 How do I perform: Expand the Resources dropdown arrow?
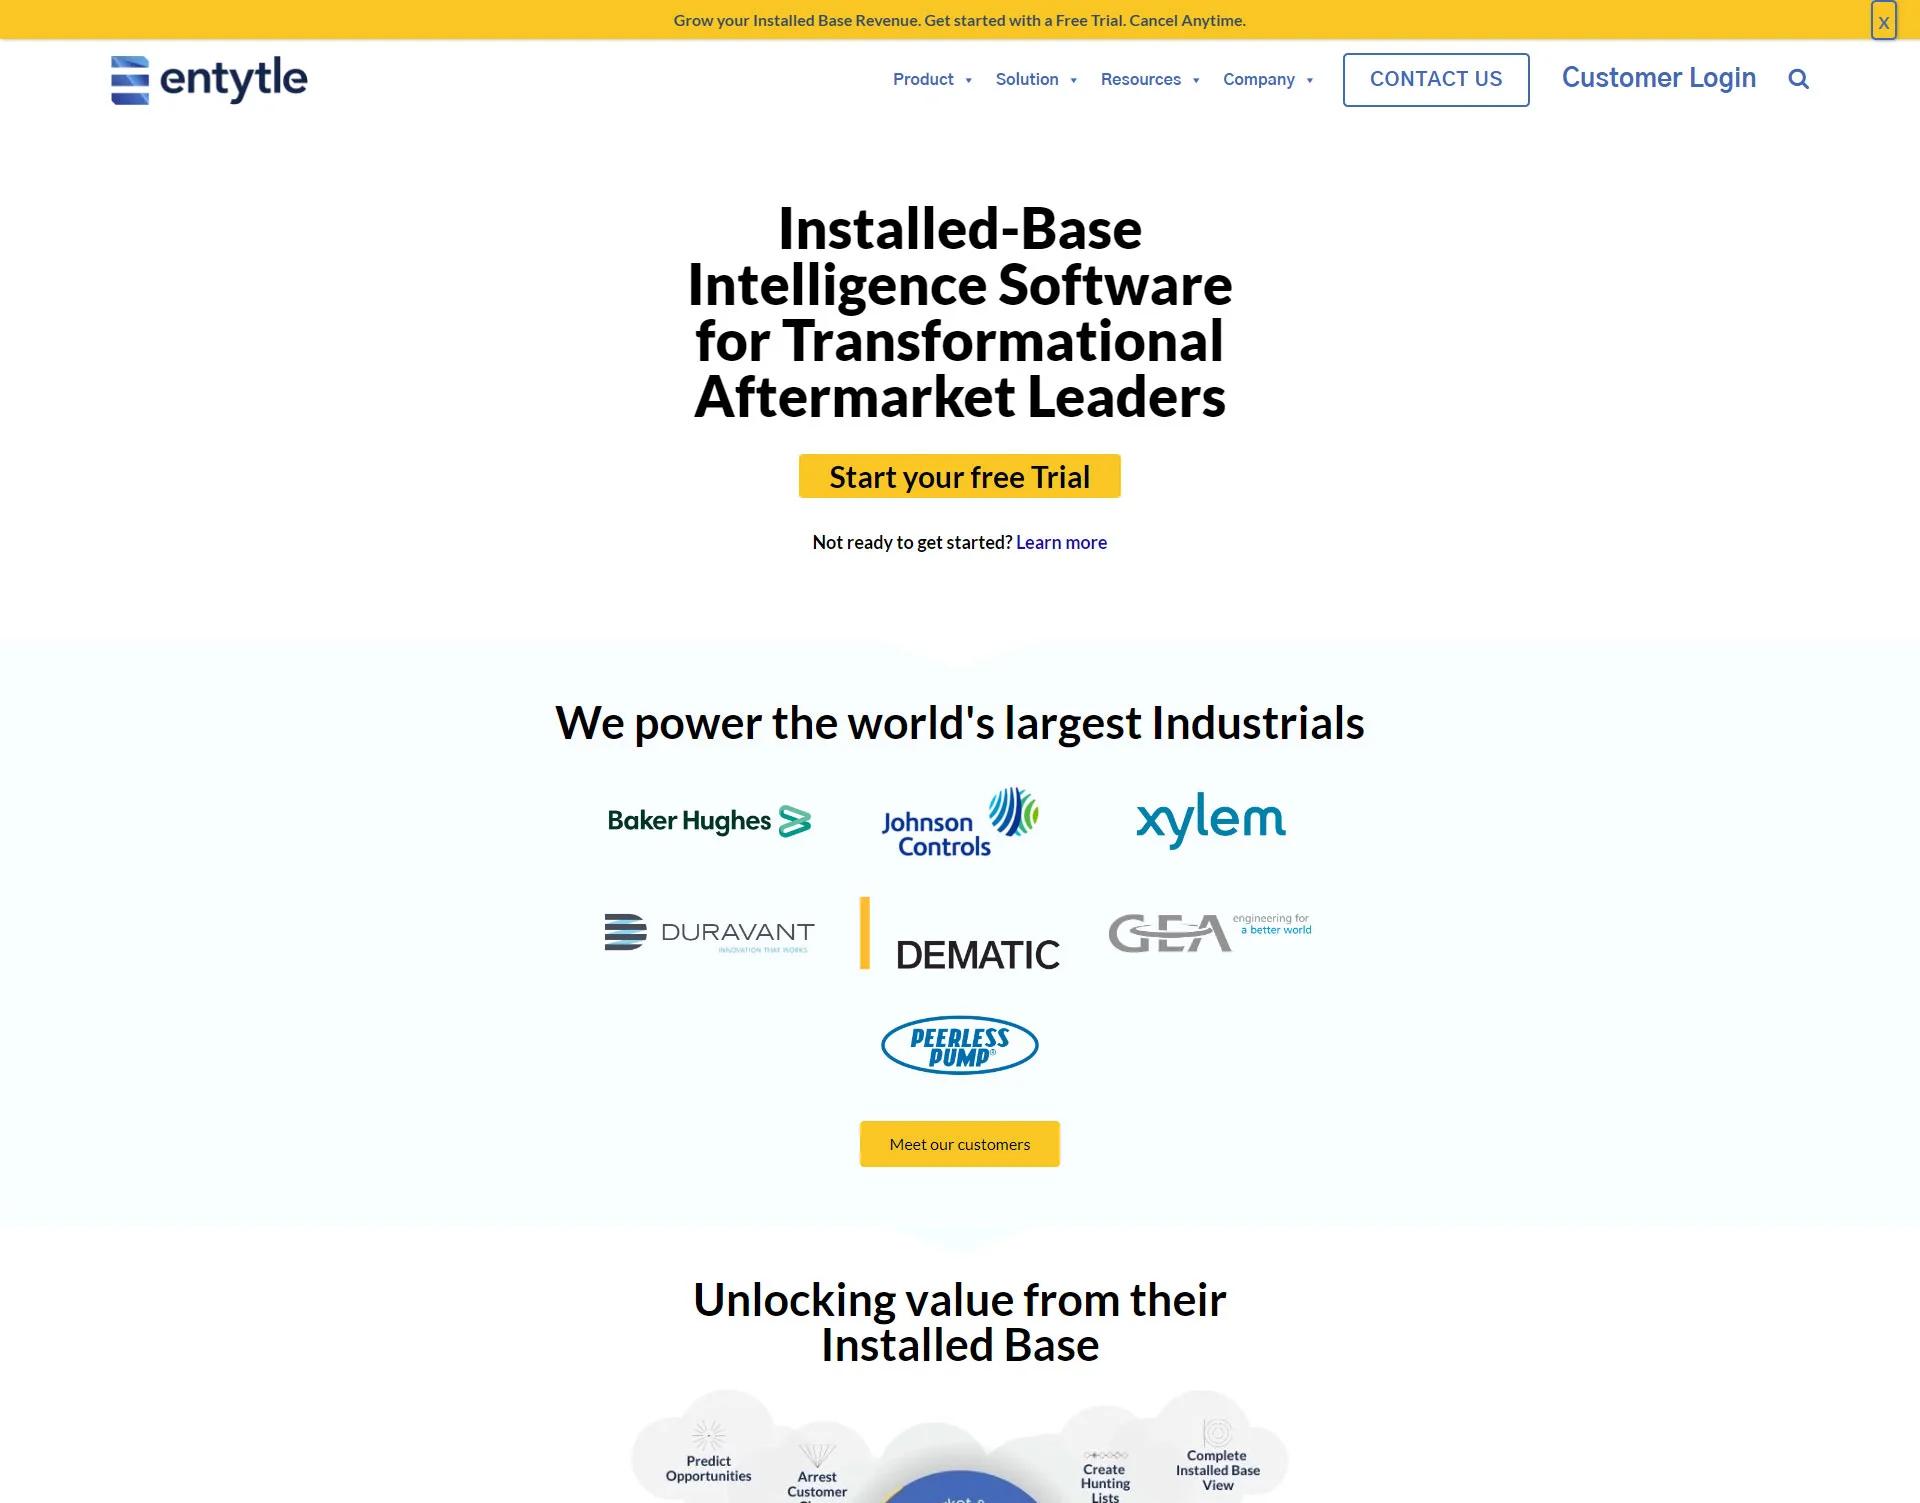coord(1195,80)
